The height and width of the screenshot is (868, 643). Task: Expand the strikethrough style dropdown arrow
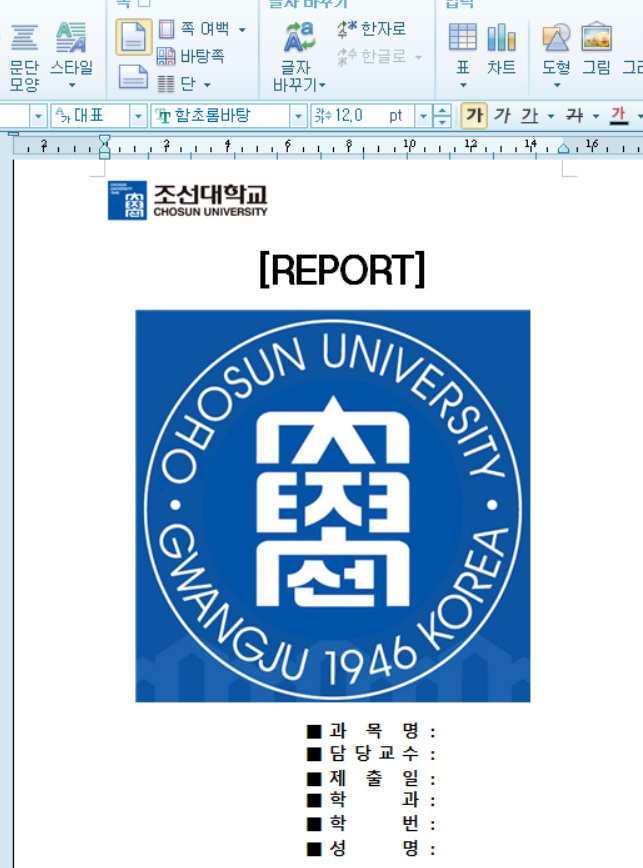(595, 116)
